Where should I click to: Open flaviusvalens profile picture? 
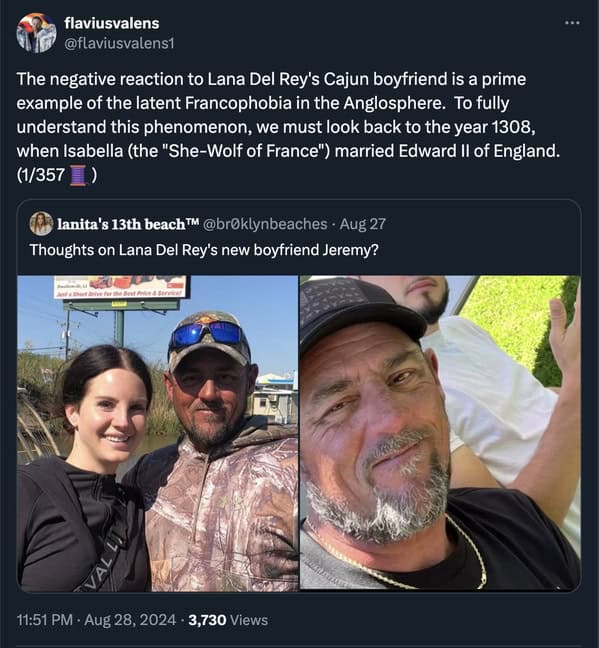(x=36, y=33)
